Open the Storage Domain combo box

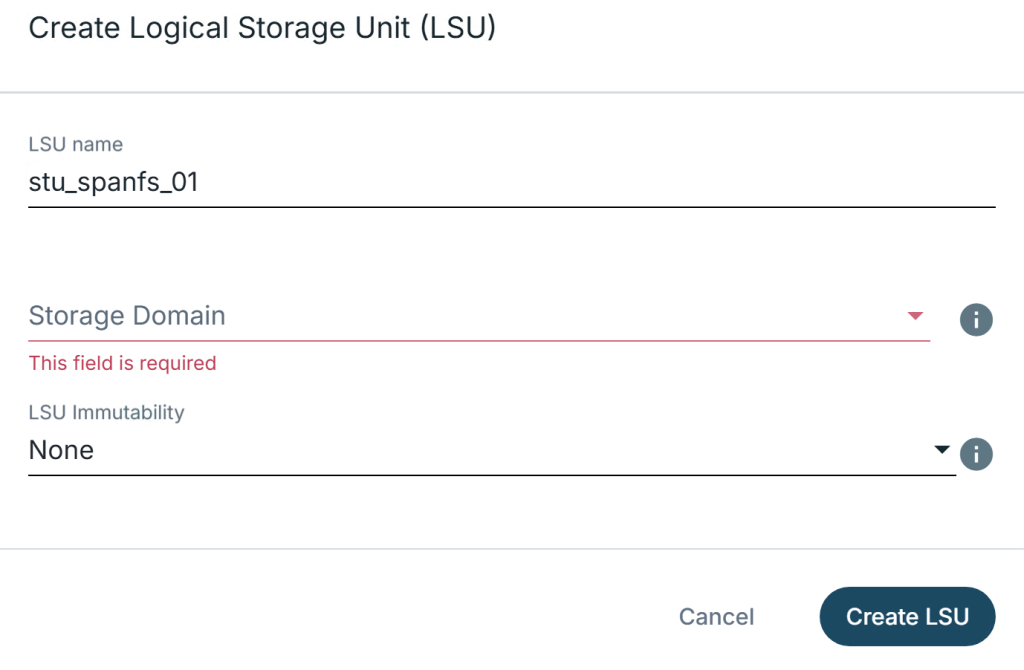click(x=478, y=317)
